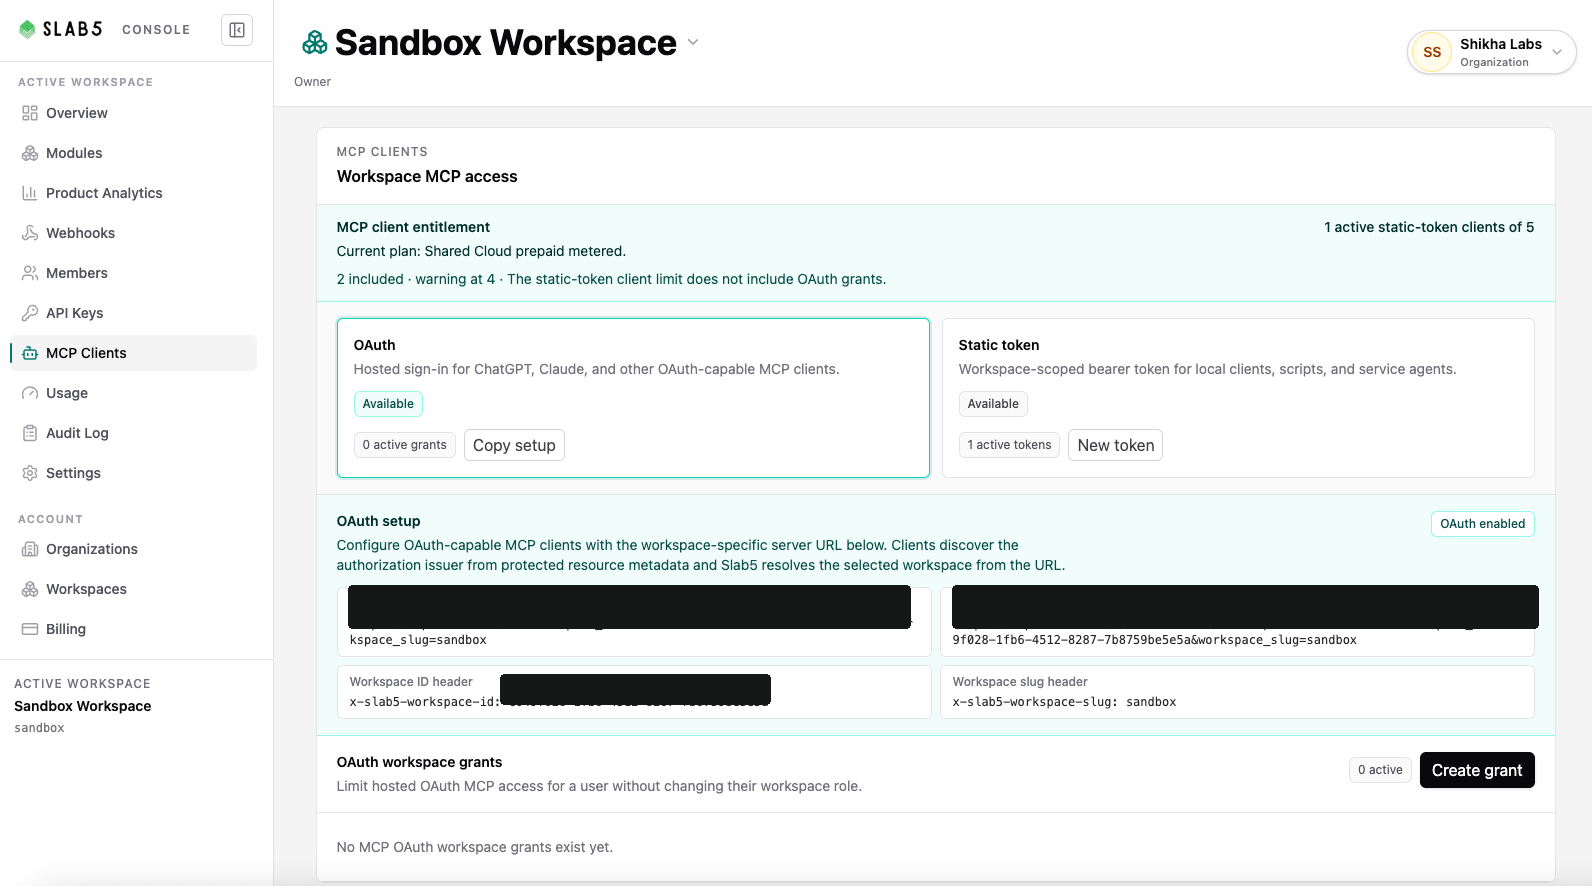This screenshot has height=886, width=1592.
Task: Click the Workspace slug header field
Action: pos(1237,692)
